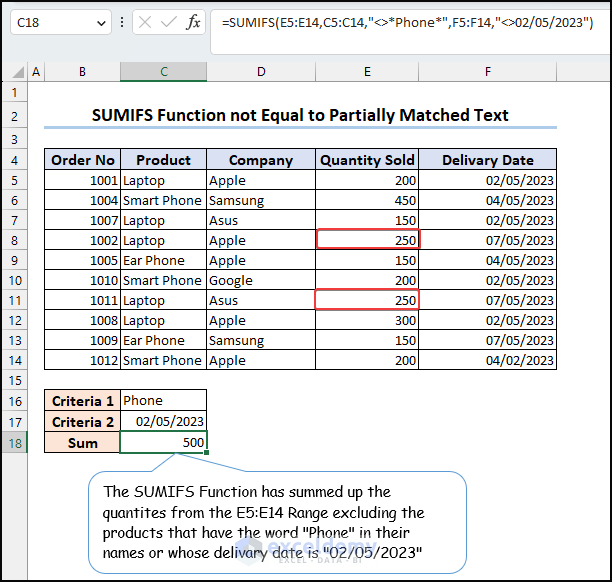Viewport: 612px width, 582px height.
Task: Select column C header
Action: pos(164,72)
